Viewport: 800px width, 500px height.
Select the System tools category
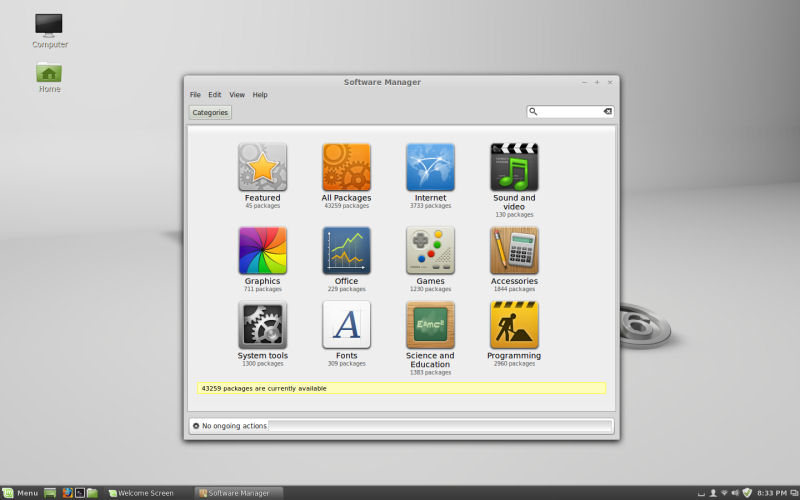pos(262,325)
